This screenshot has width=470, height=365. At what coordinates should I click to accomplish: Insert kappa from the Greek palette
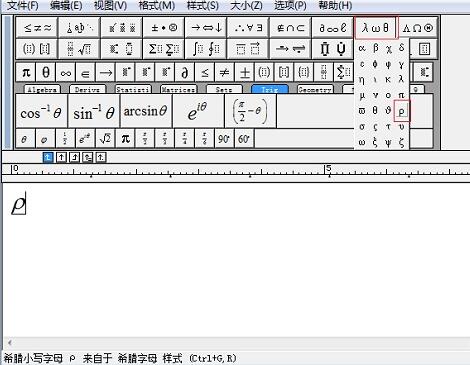click(388, 80)
